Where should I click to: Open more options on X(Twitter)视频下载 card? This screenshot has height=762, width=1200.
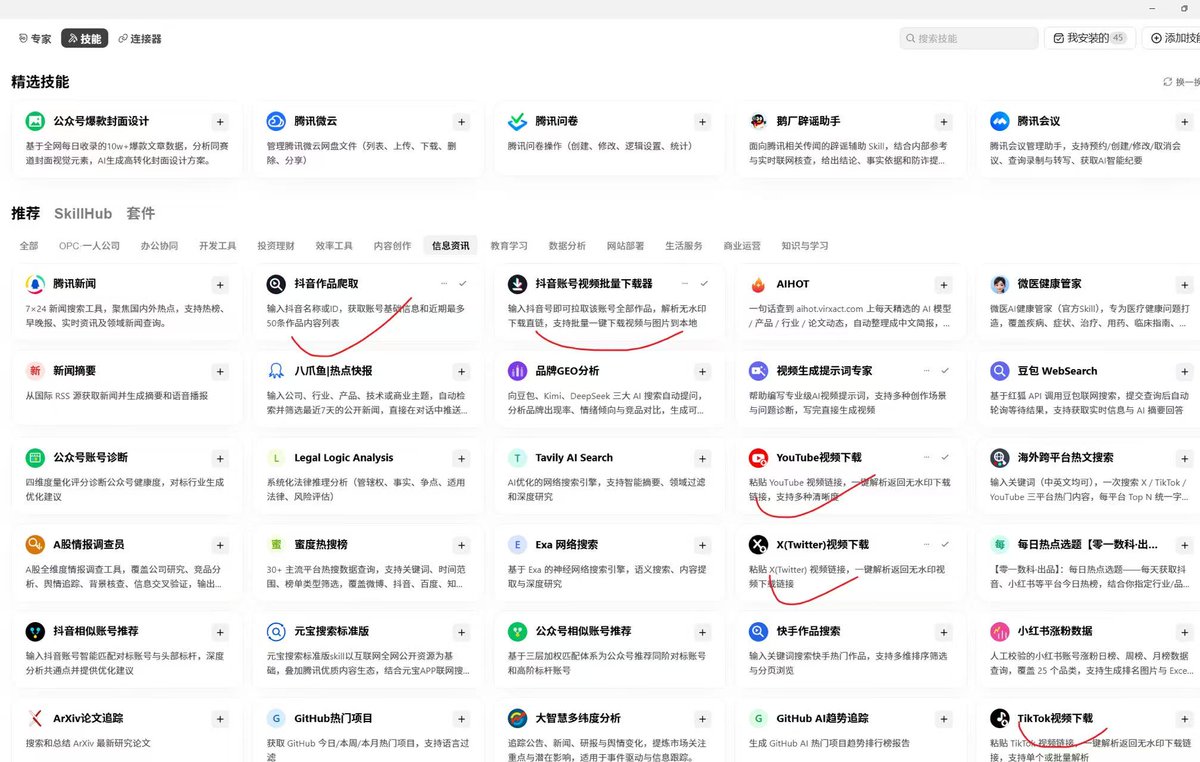point(927,544)
